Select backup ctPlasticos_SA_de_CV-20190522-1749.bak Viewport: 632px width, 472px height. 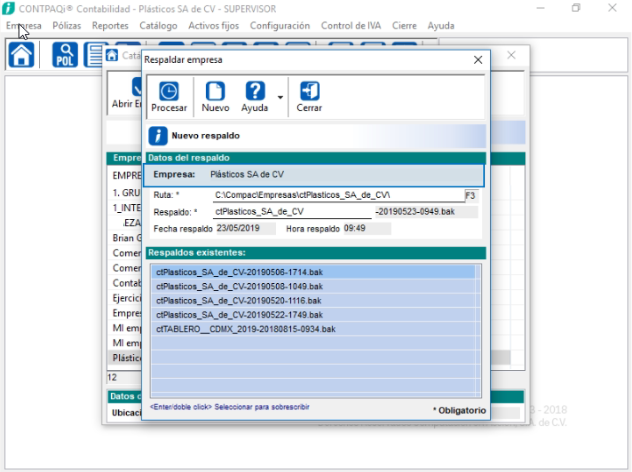[313, 315]
